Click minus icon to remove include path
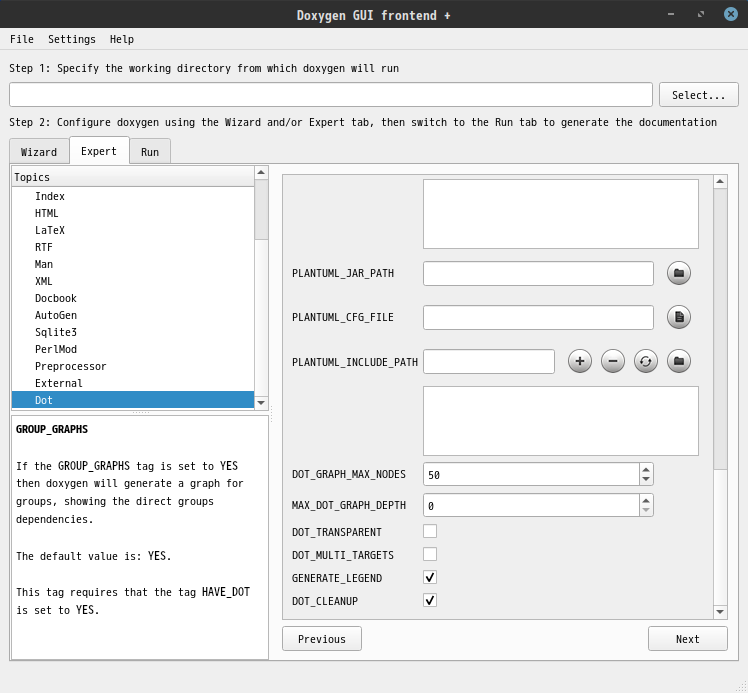The image size is (748, 693). pos(613,361)
